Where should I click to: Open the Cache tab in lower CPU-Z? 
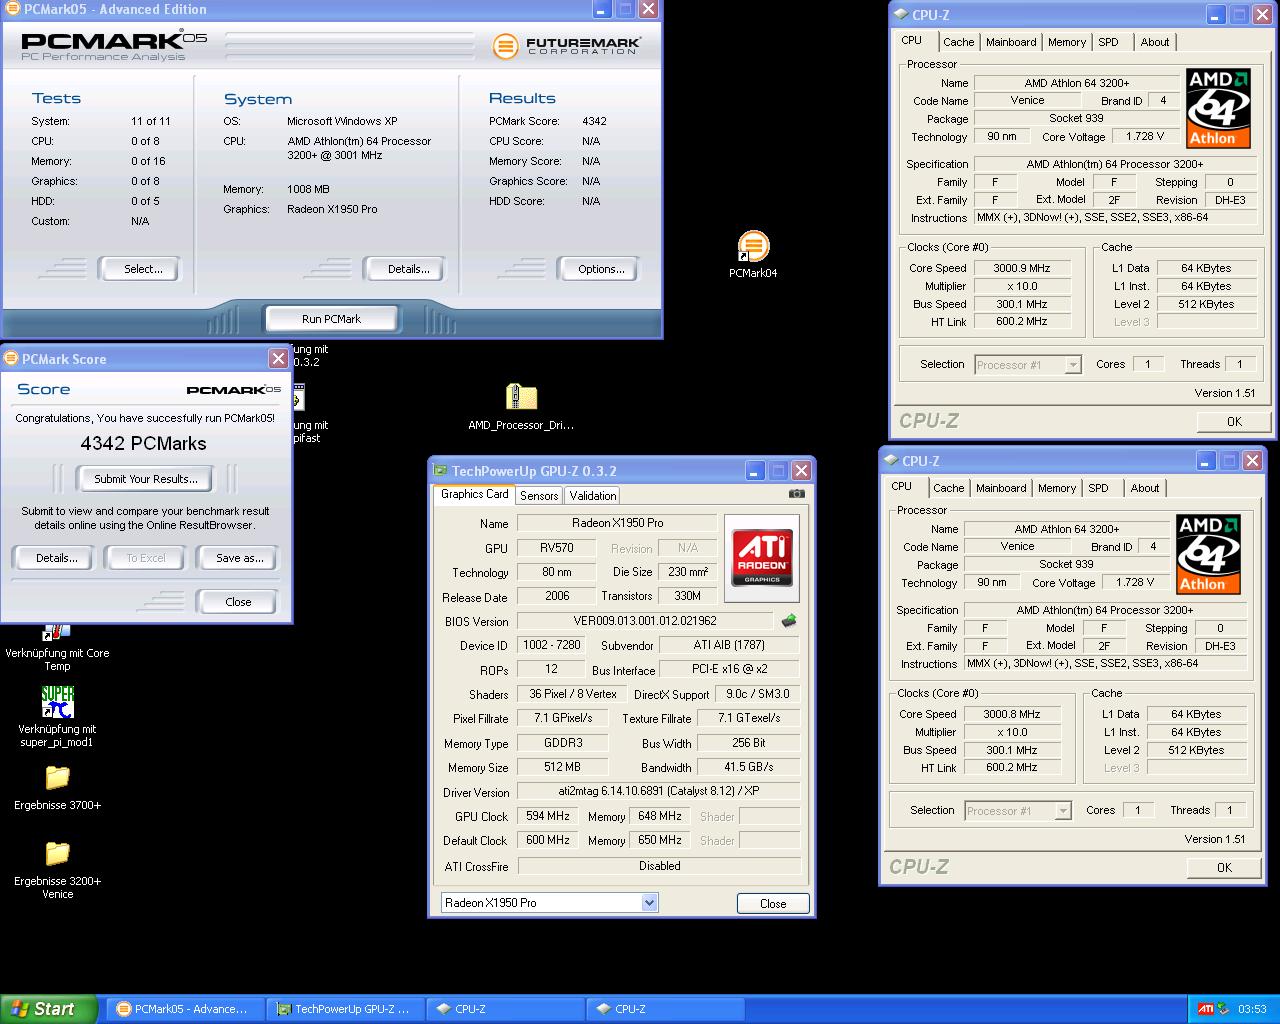coord(948,488)
